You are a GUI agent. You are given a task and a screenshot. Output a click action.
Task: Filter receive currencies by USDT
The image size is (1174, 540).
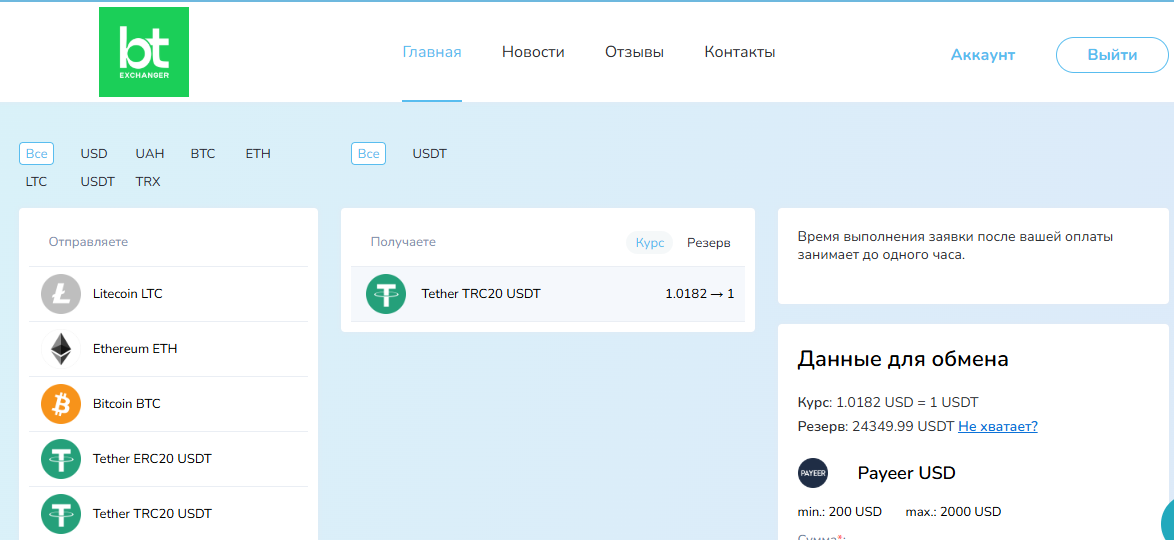[x=430, y=154]
